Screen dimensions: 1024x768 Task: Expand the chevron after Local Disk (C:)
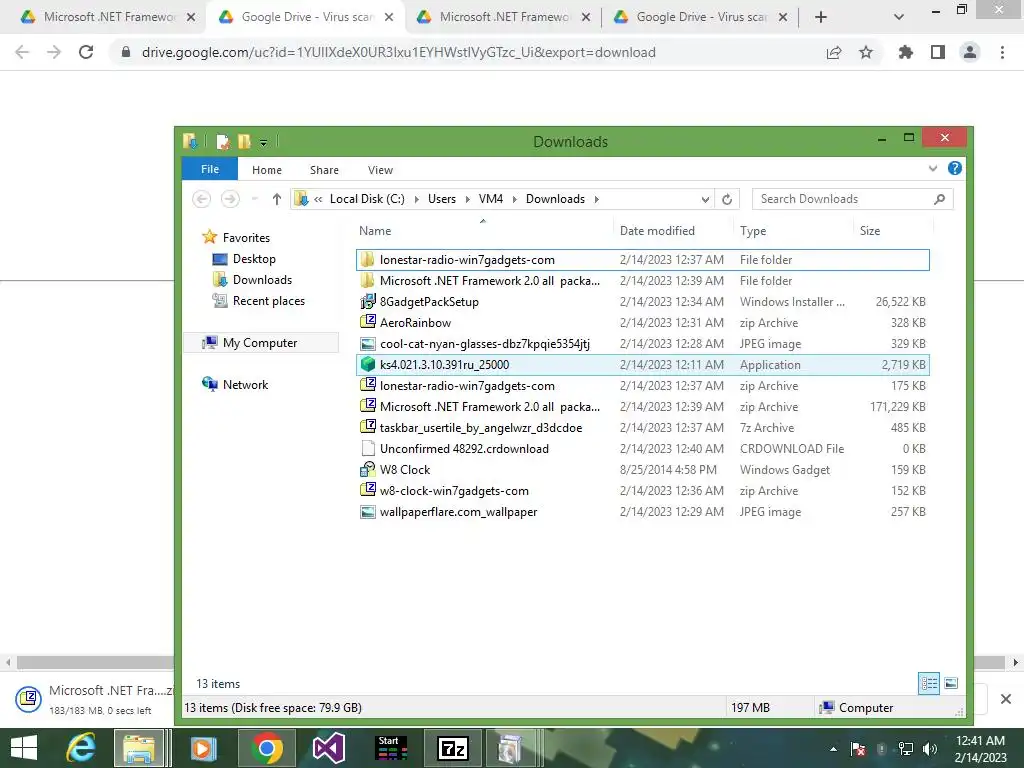tap(417, 199)
